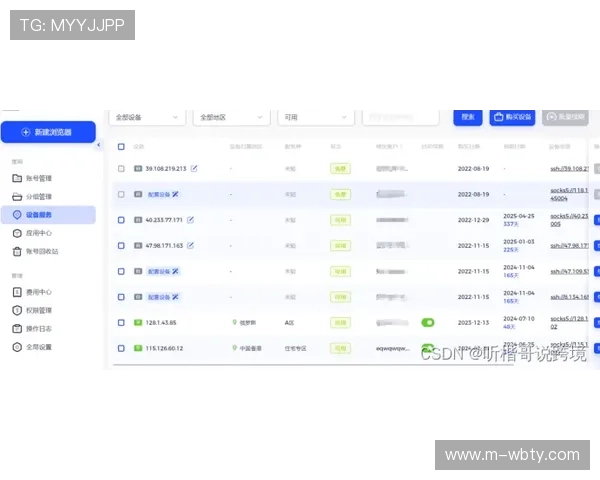Toggle the select-all checkbox in table header
Screen dimensions: 600x480
coord(121,147)
